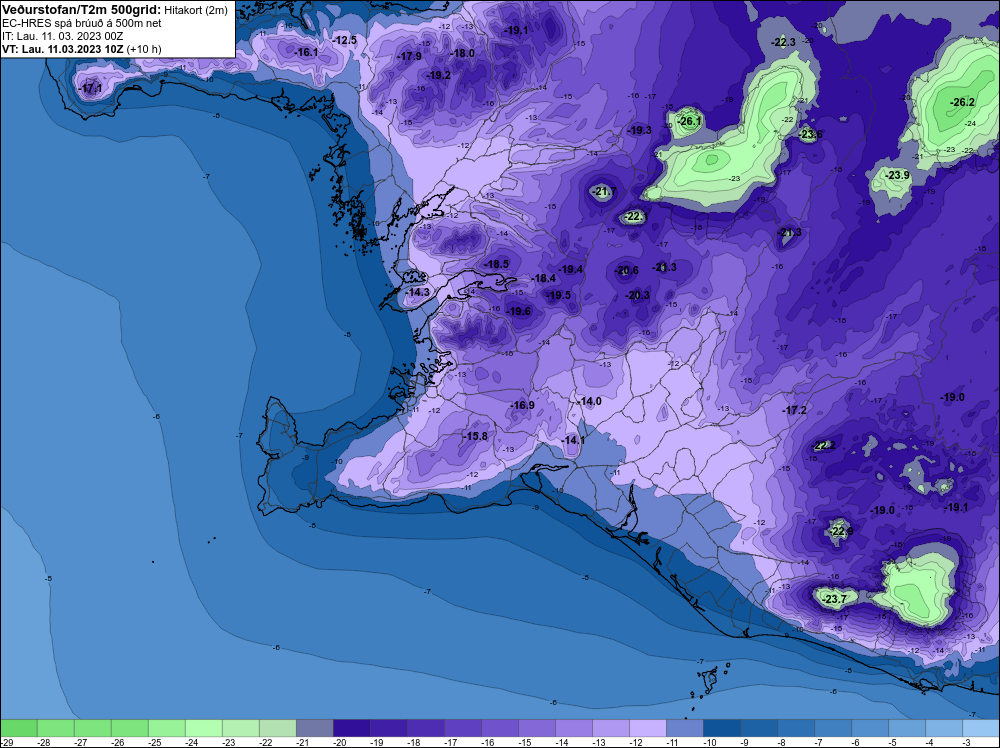This screenshot has height=748, width=1000.
Task: Click the -24 legend color swatch
Action: point(203,728)
